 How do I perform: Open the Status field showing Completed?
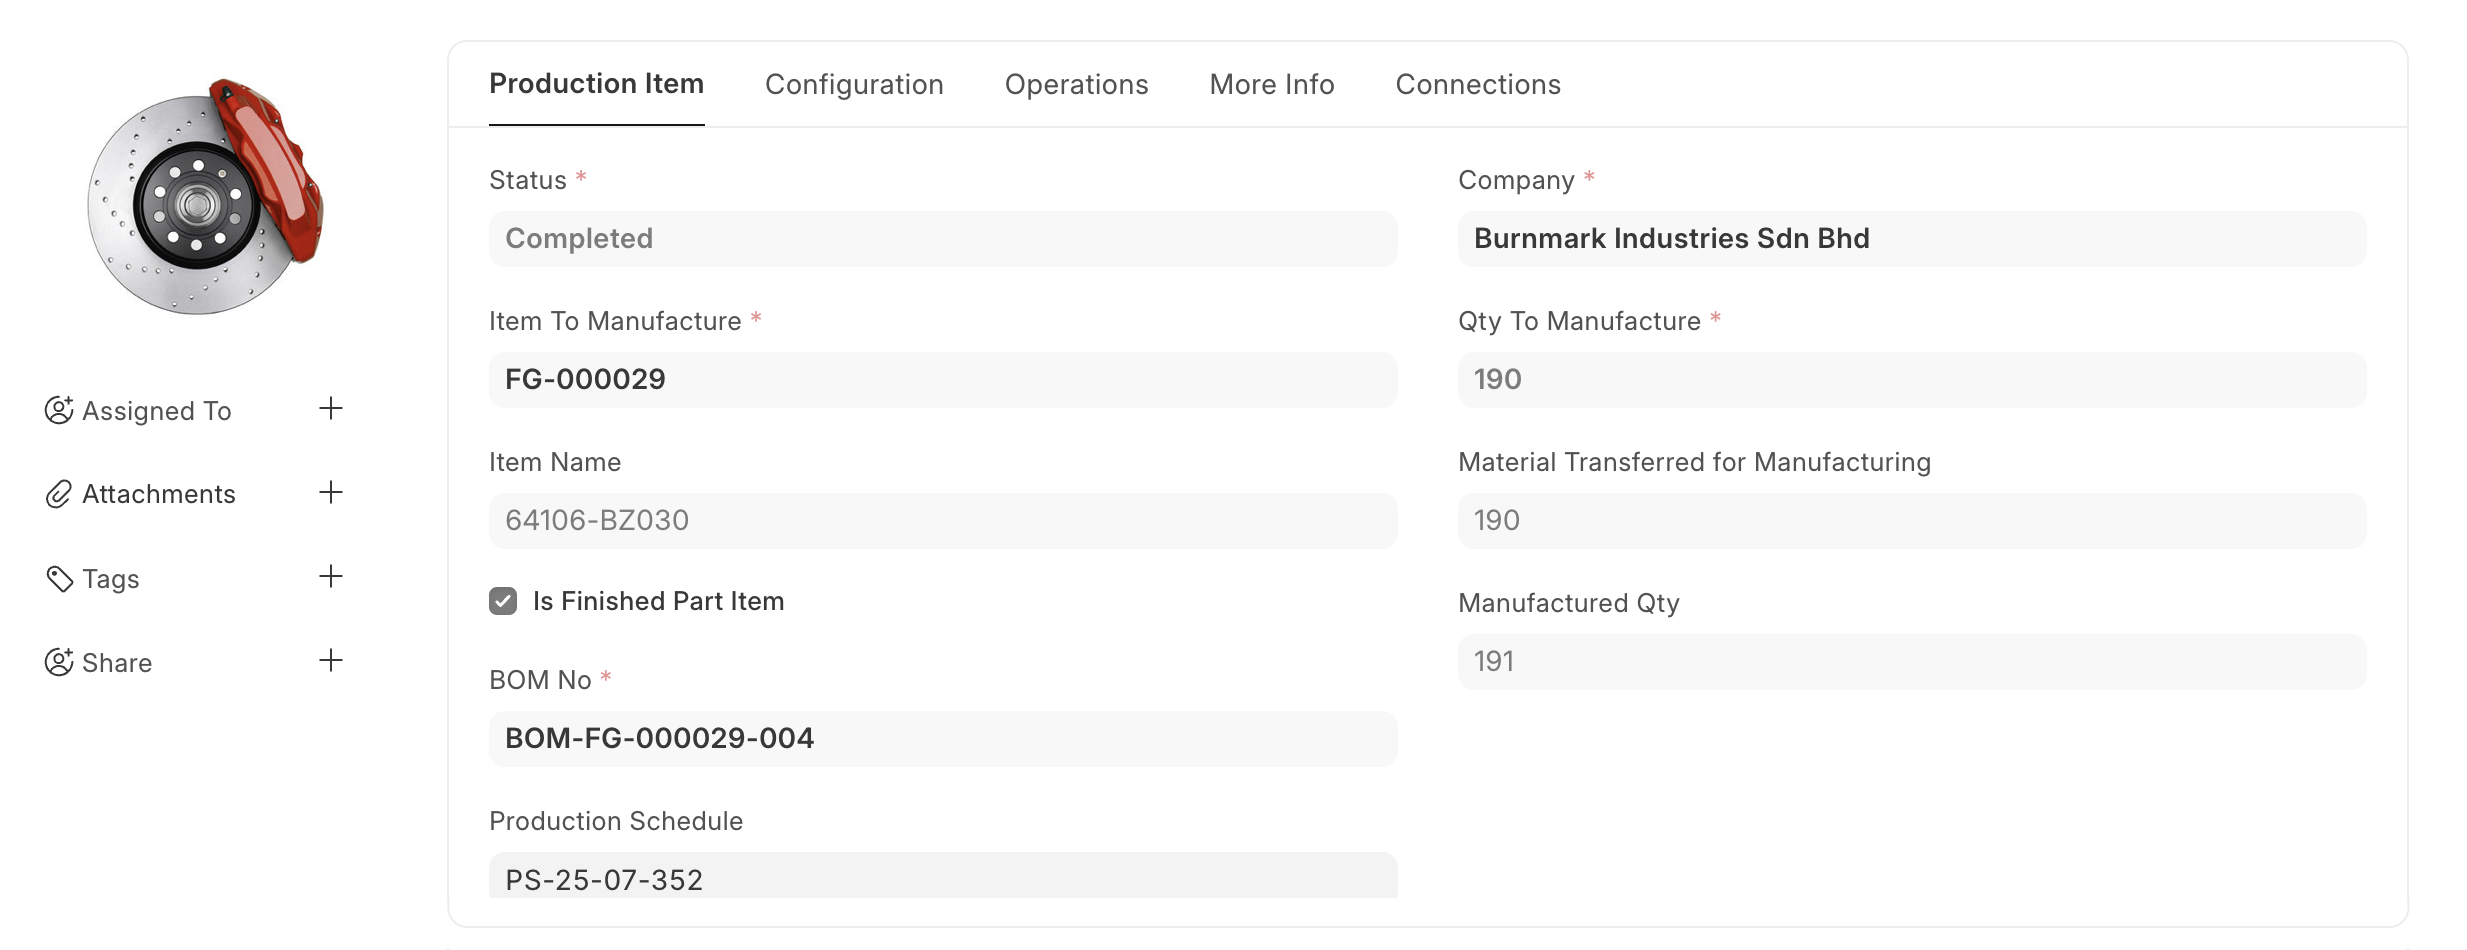pos(942,239)
